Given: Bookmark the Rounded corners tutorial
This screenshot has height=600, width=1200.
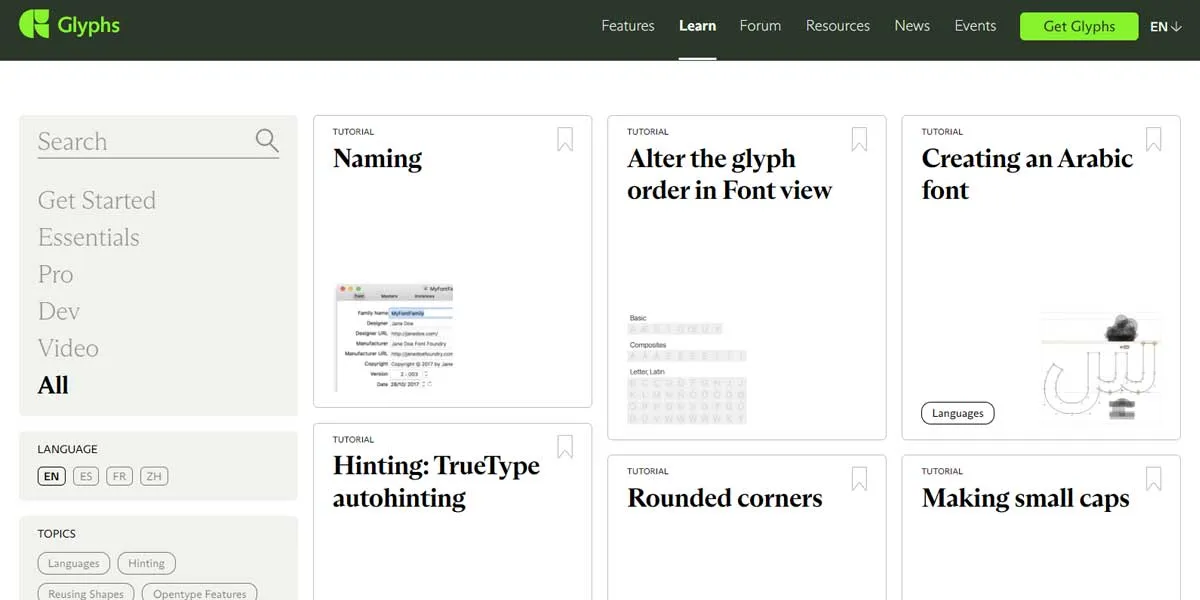Looking at the screenshot, I should point(859,478).
